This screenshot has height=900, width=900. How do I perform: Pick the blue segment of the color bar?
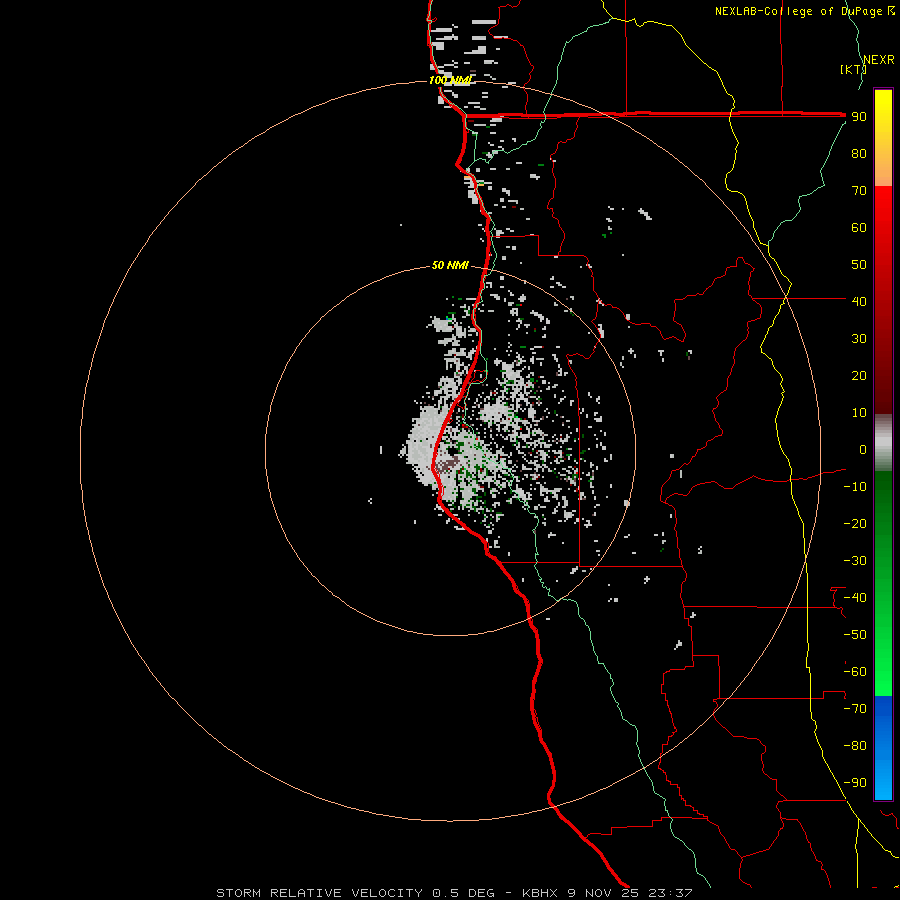coord(883,747)
